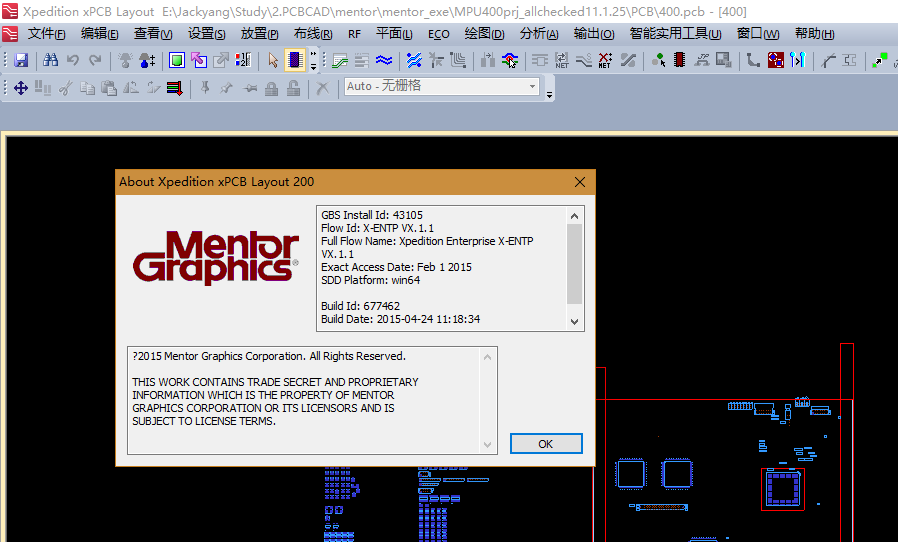Click the green route trace icon
898x542 pixels.
(x=340, y=60)
